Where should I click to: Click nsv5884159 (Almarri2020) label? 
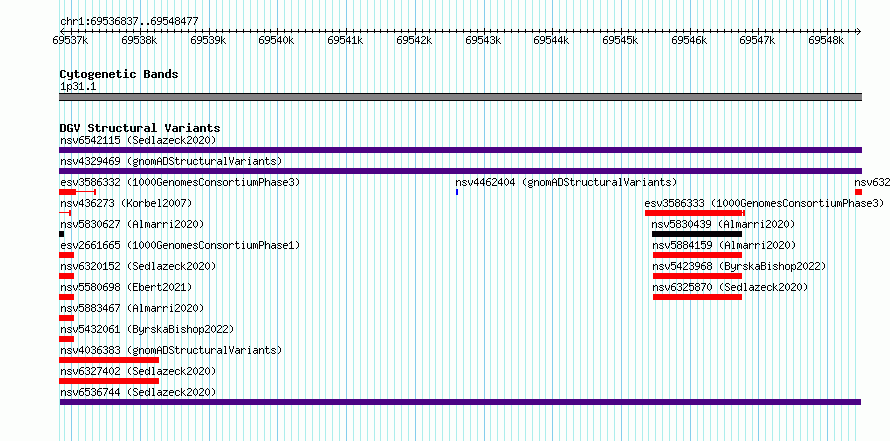(724, 245)
